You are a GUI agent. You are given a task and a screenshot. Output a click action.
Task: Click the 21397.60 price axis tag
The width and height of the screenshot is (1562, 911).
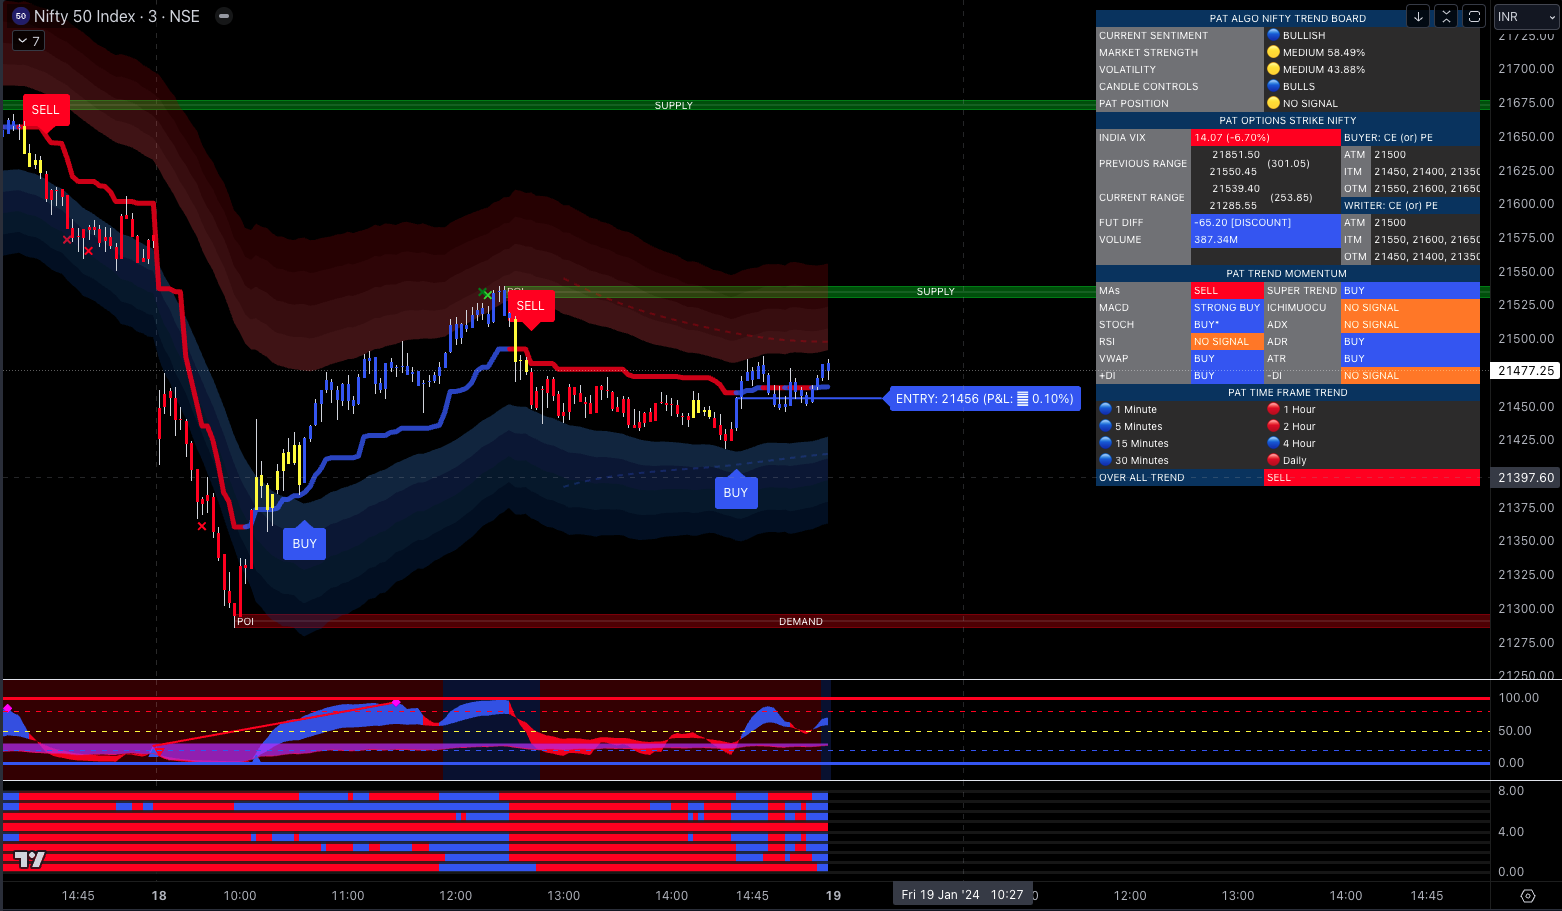pos(1526,478)
